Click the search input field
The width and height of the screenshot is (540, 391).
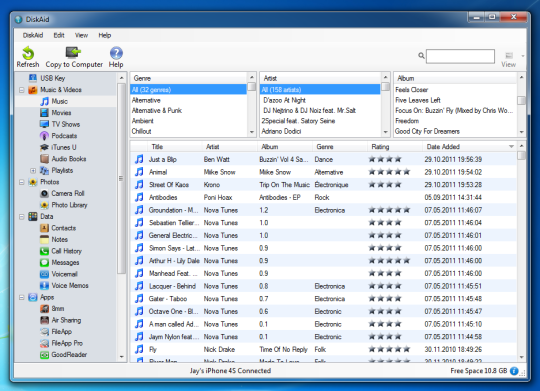(x=460, y=56)
